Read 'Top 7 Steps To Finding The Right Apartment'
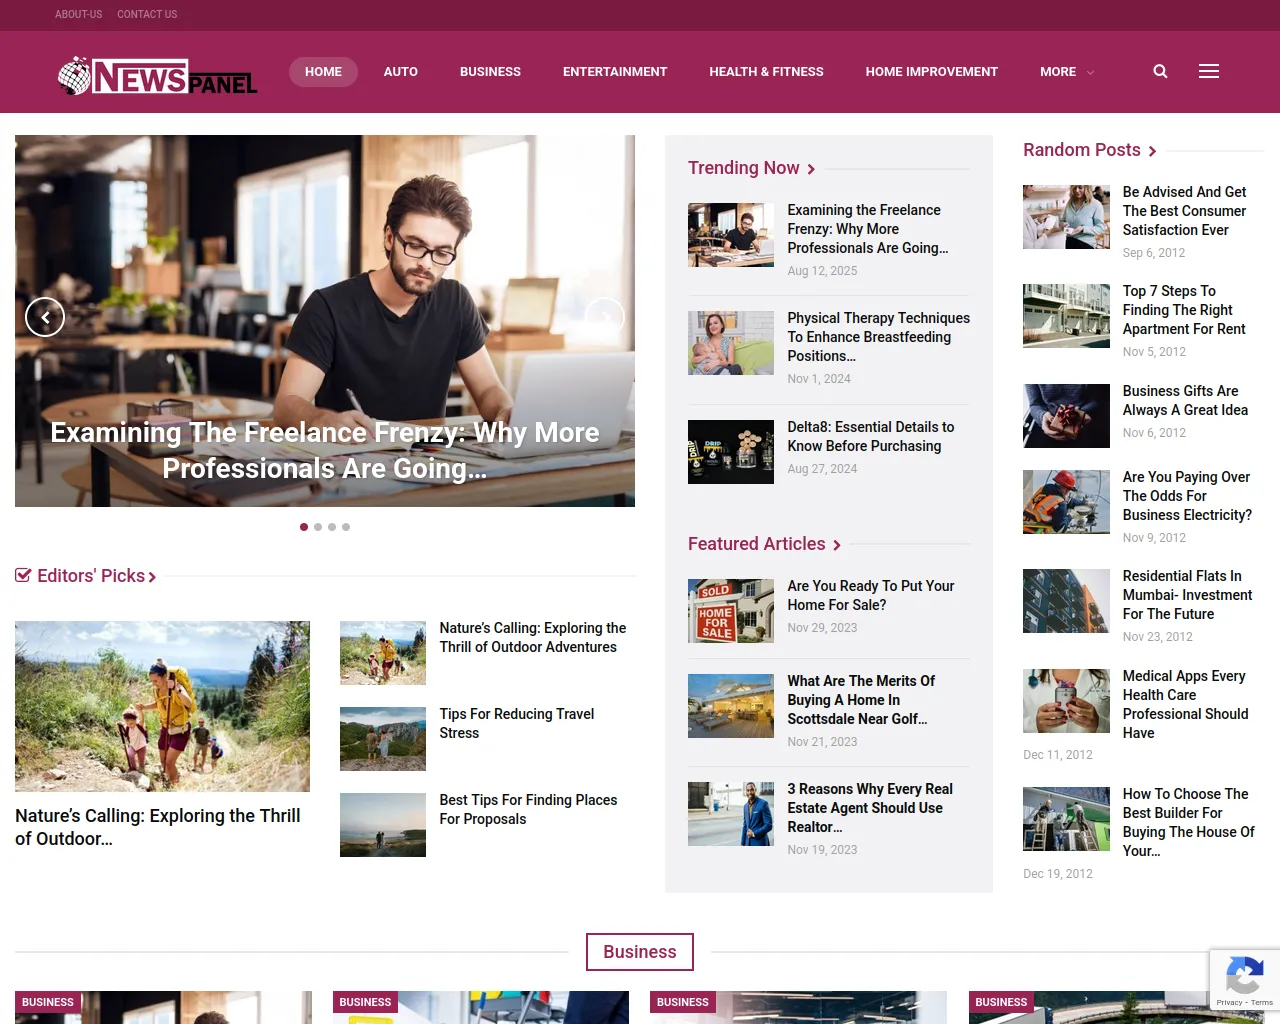This screenshot has width=1280, height=1024. click(1184, 310)
